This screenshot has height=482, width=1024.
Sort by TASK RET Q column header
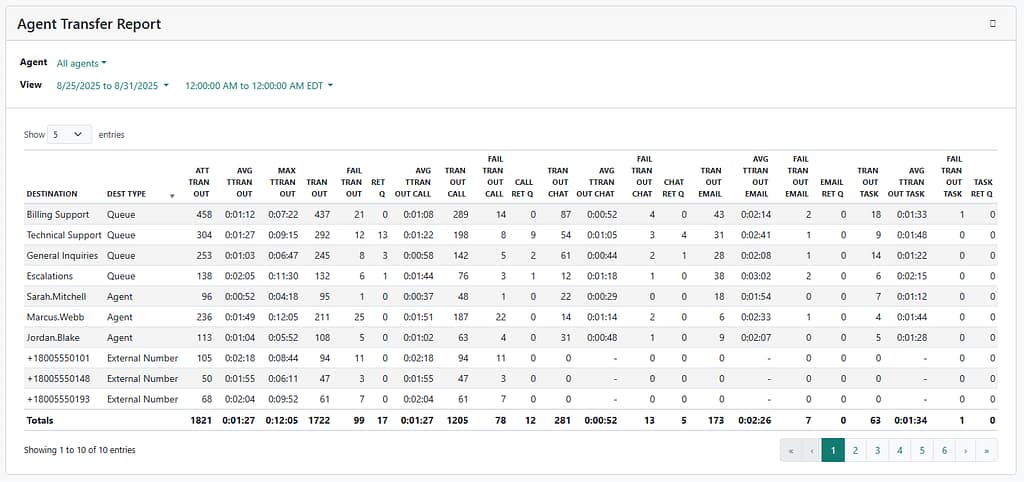(983, 188)
